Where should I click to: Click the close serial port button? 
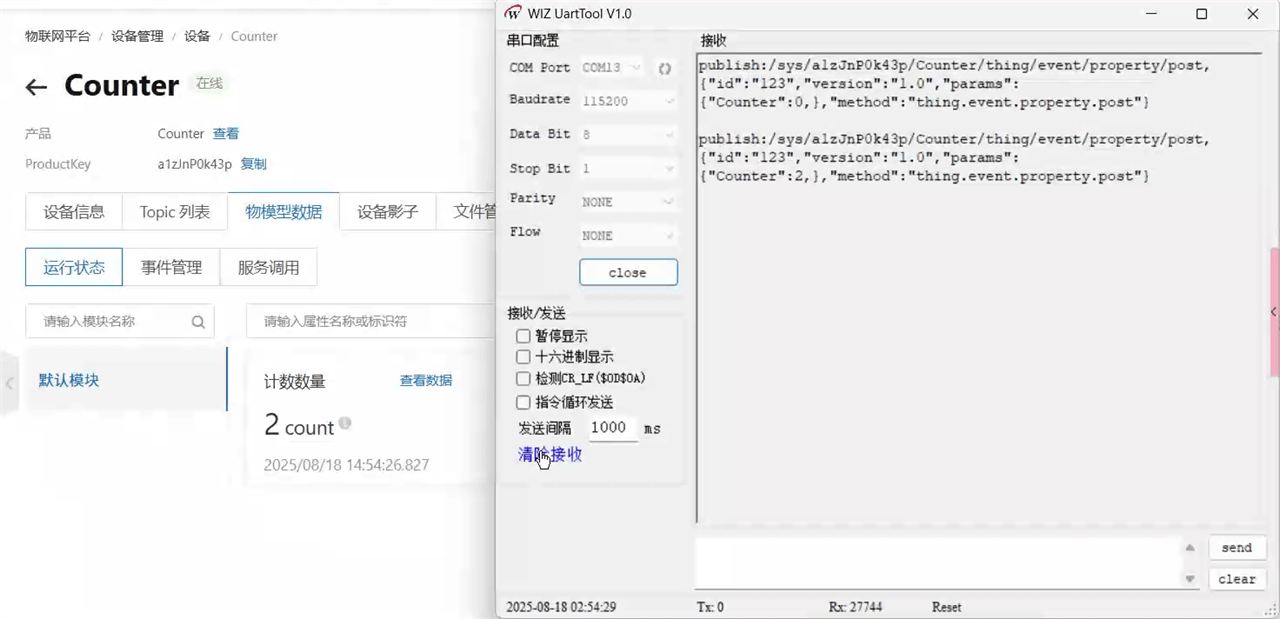coord(628,272)
